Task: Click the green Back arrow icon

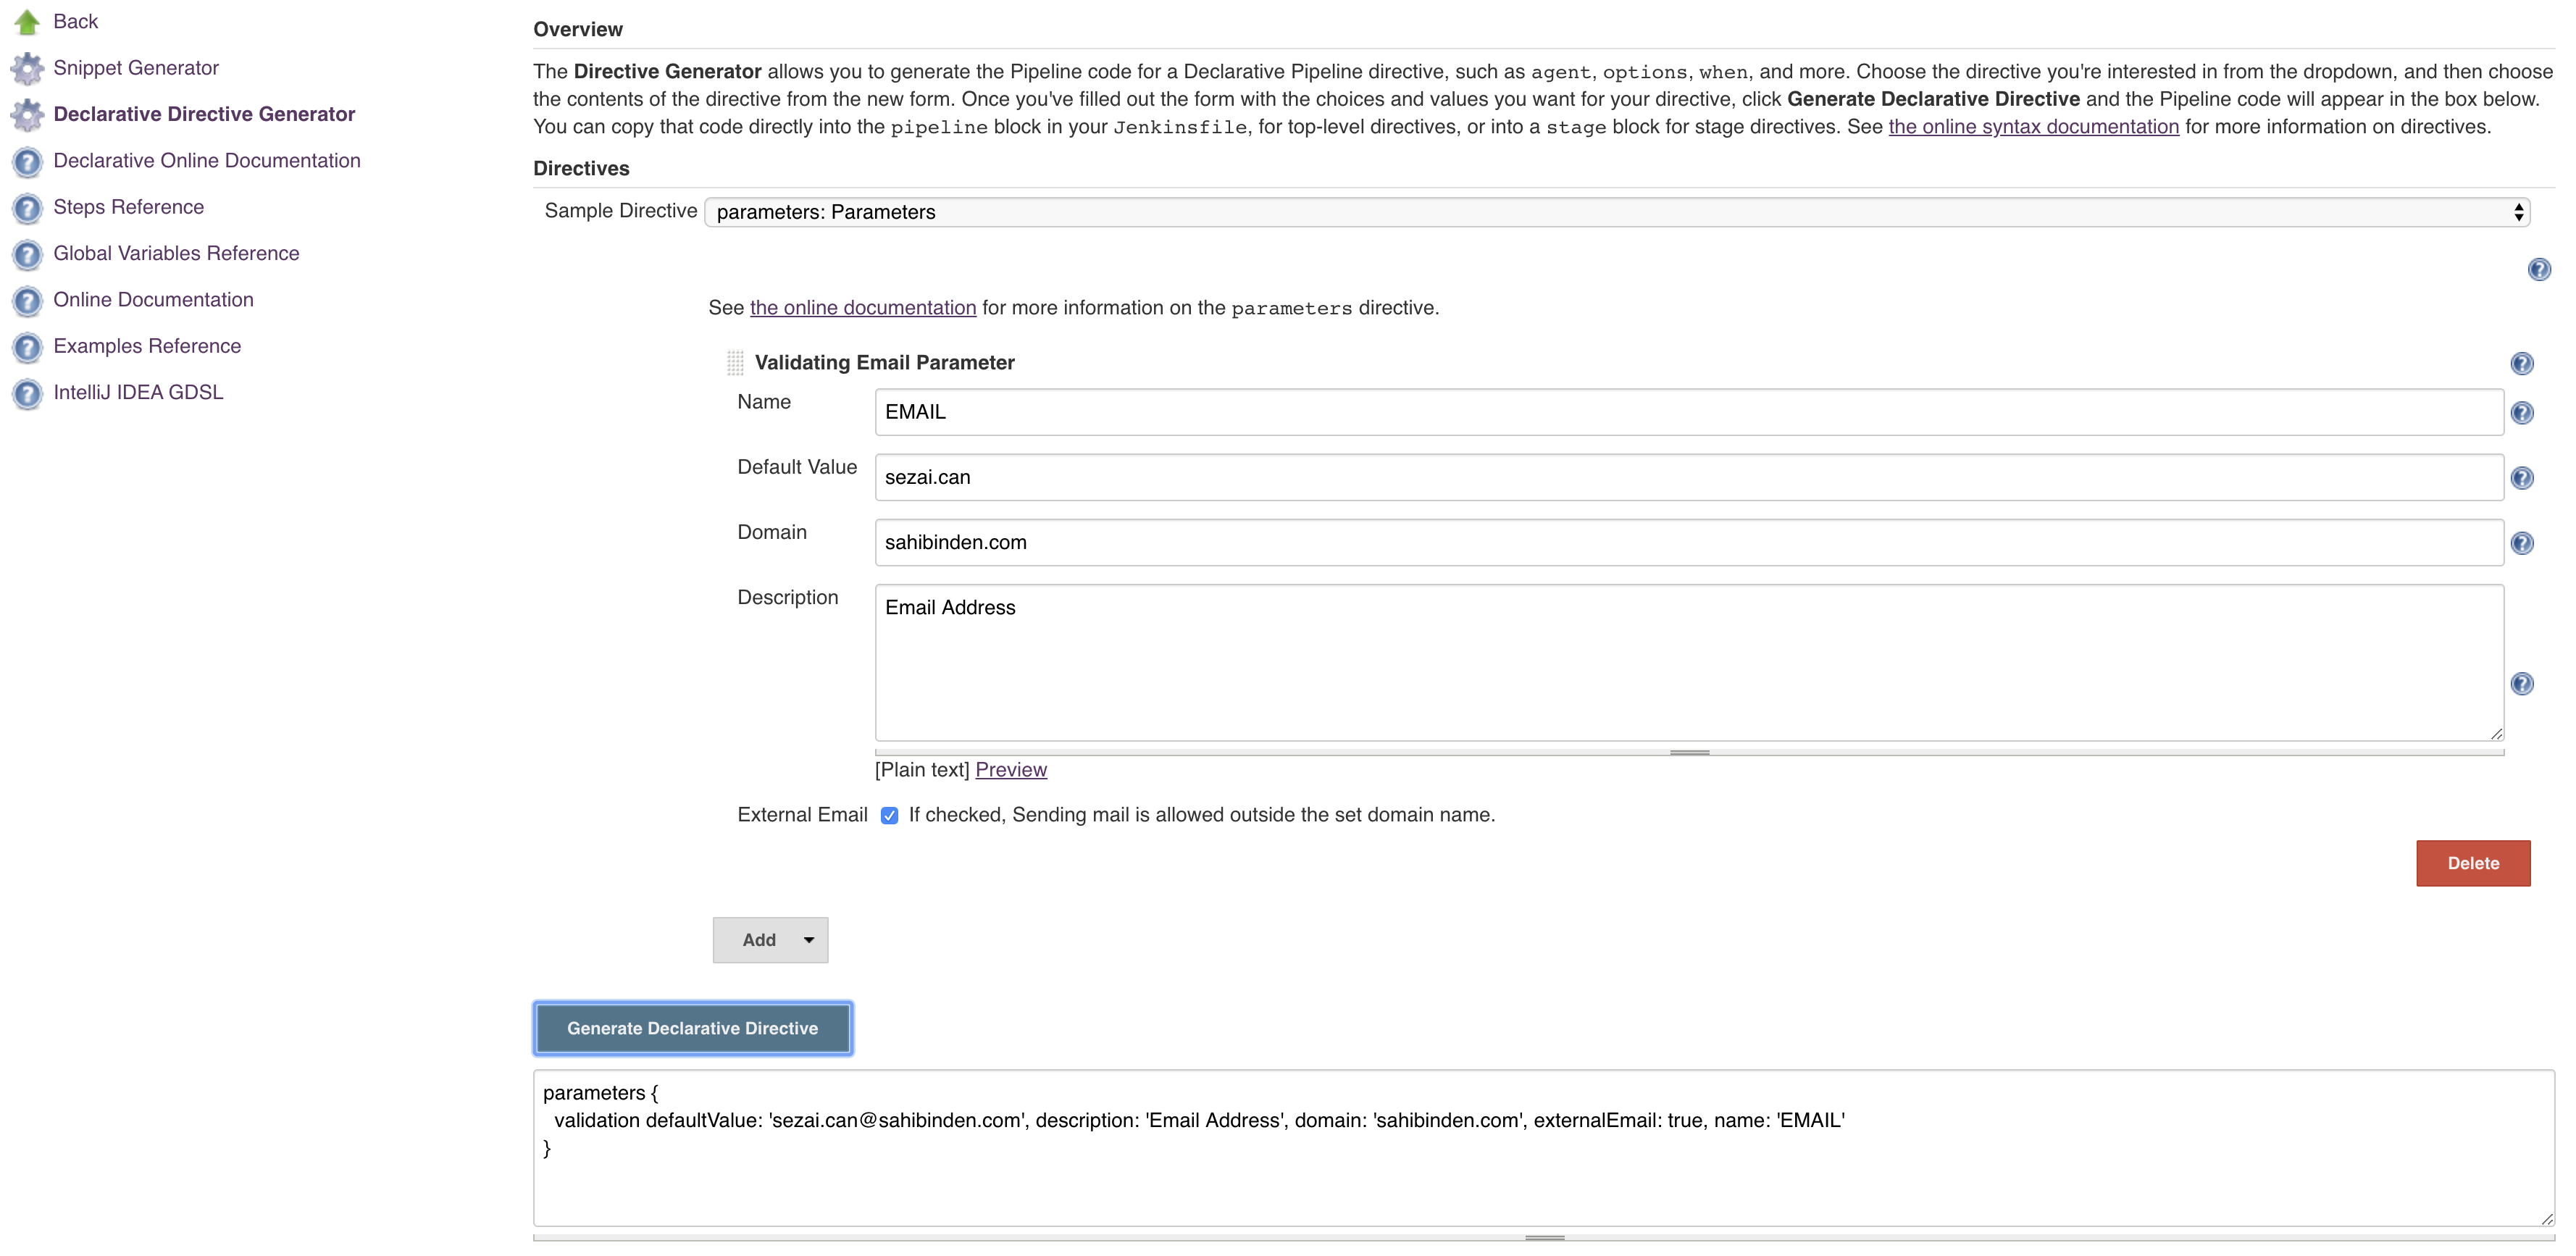Action: coord(27,21)
